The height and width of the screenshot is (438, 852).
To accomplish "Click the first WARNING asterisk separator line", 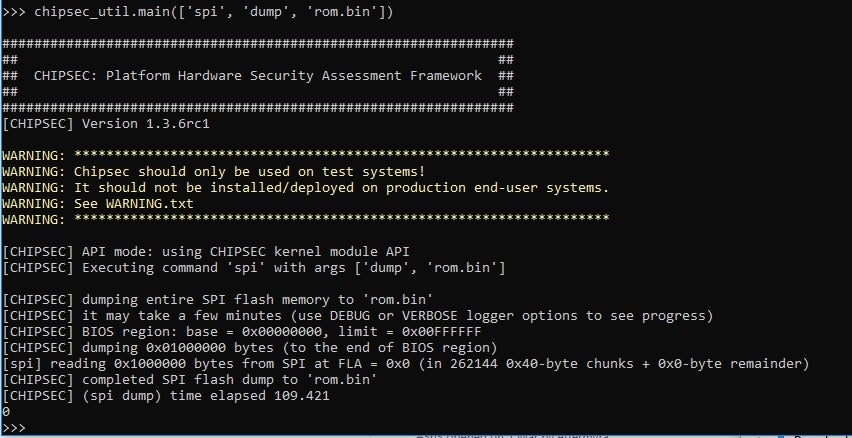I will point(306,155).
